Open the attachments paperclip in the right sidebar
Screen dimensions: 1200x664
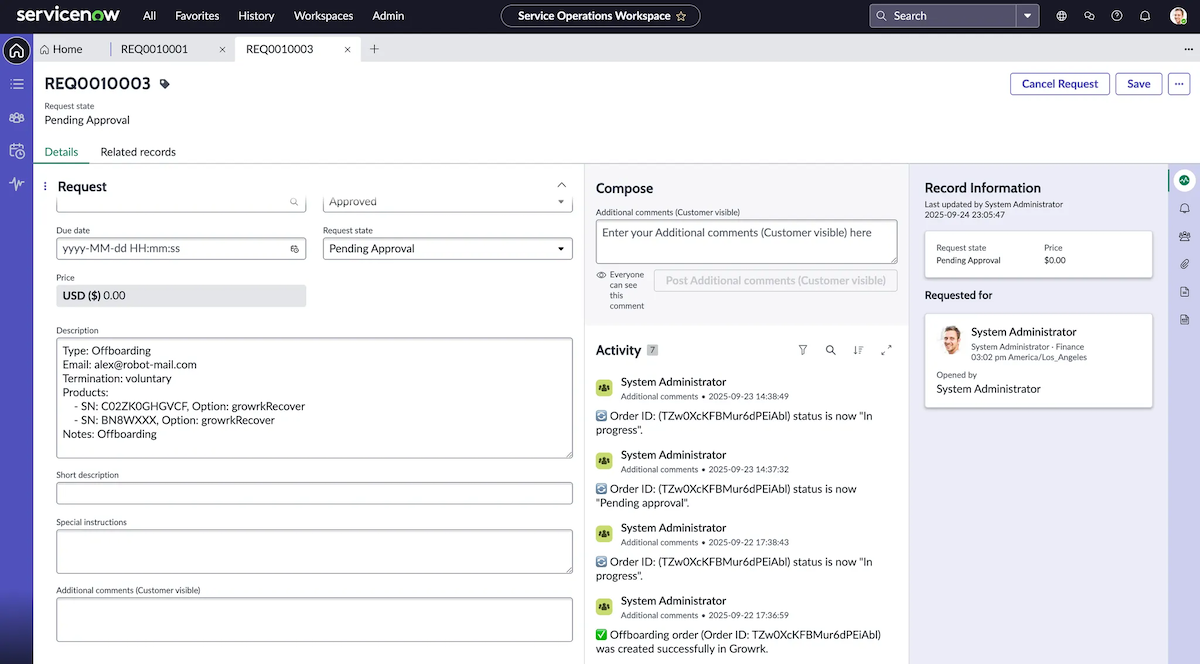(x=1184, y=264)
